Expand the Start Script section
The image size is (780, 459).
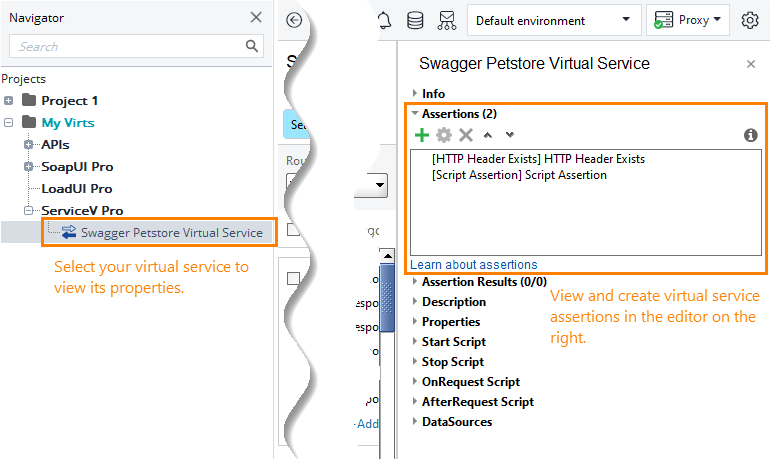pos(414,341)
